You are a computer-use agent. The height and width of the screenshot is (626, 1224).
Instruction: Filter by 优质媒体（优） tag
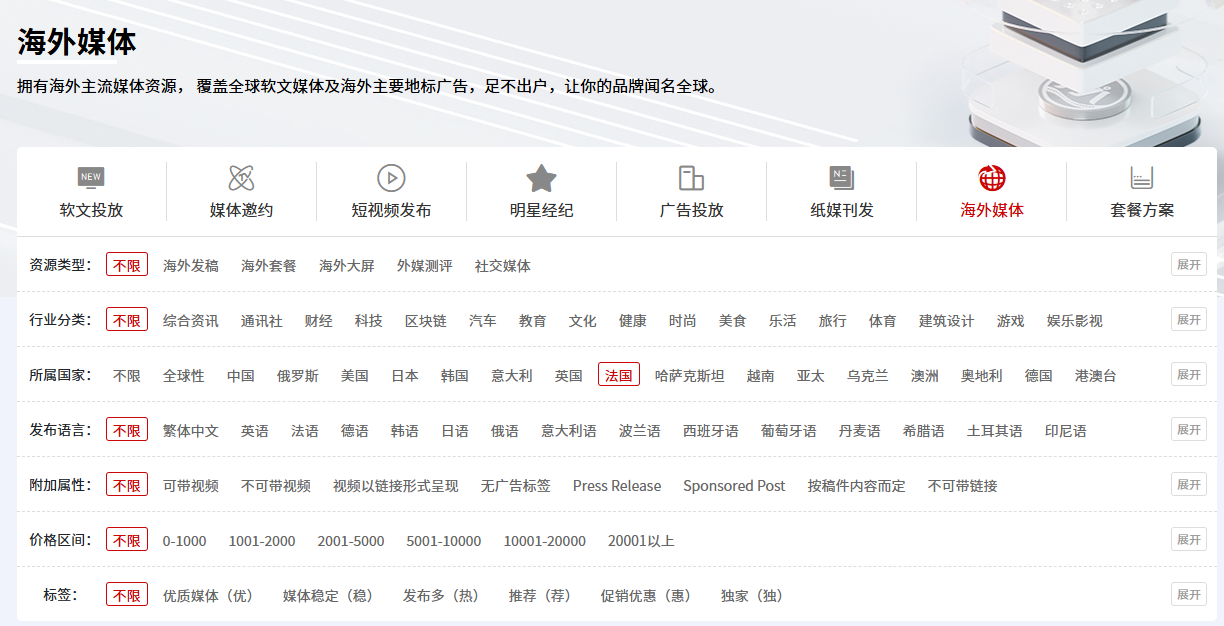208,596
